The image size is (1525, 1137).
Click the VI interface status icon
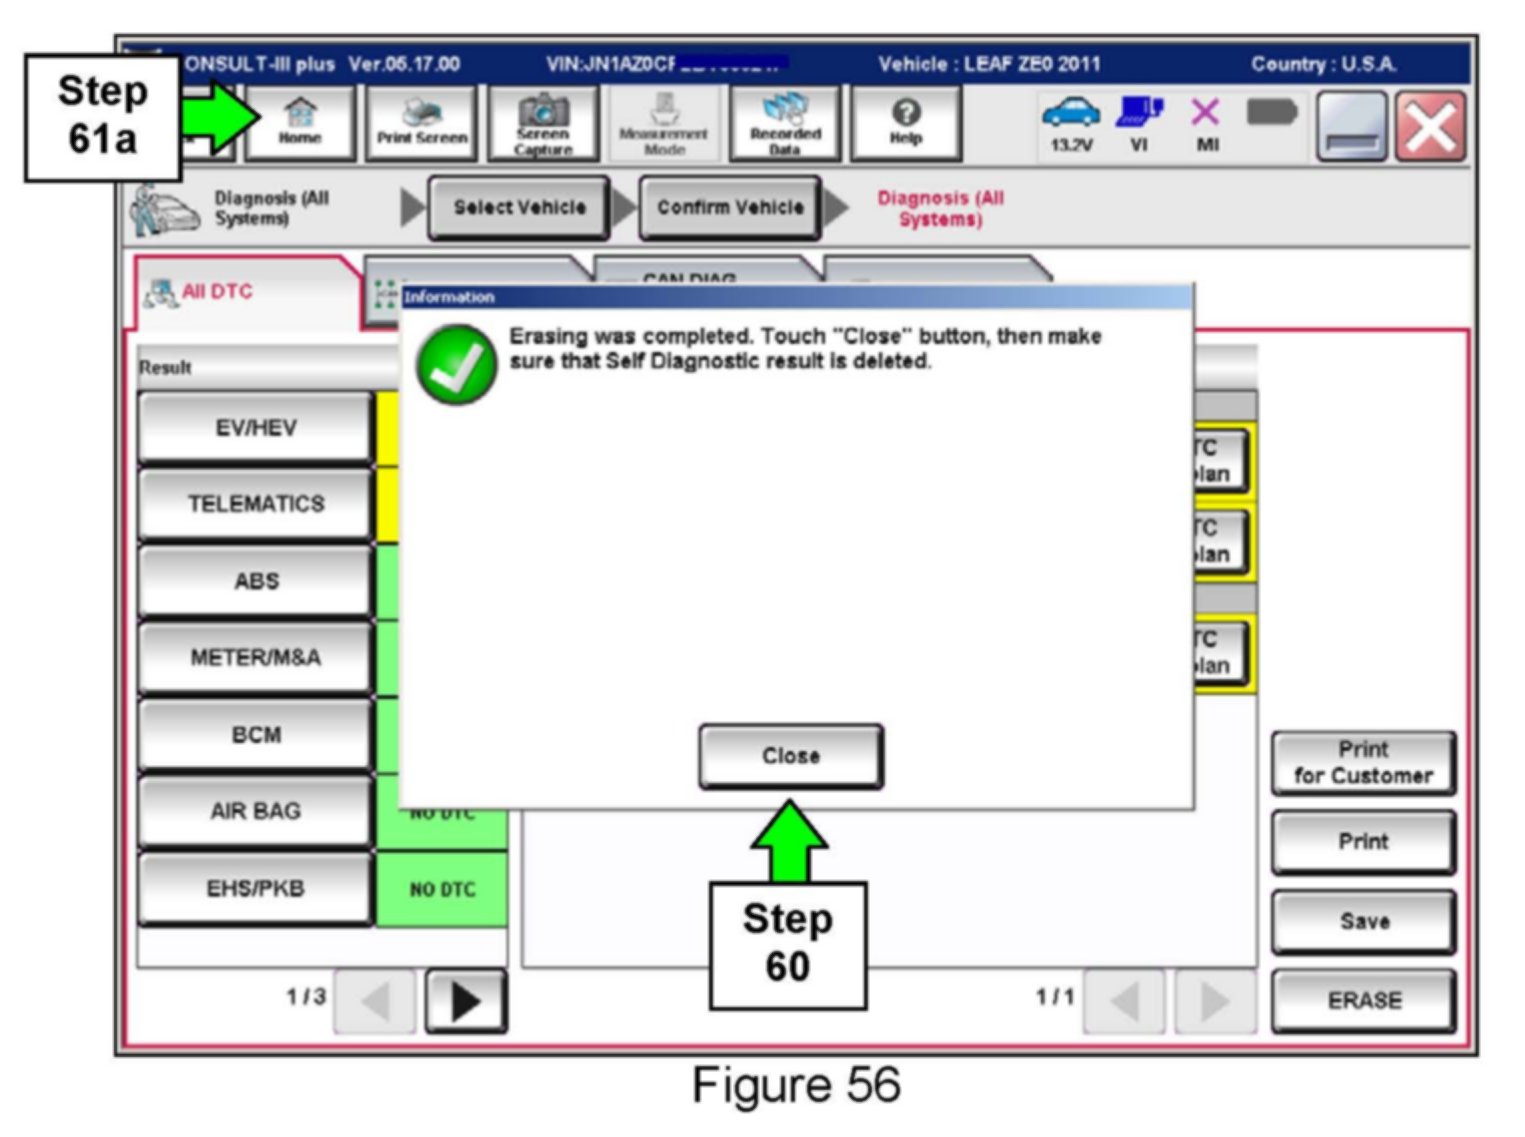1138,123
